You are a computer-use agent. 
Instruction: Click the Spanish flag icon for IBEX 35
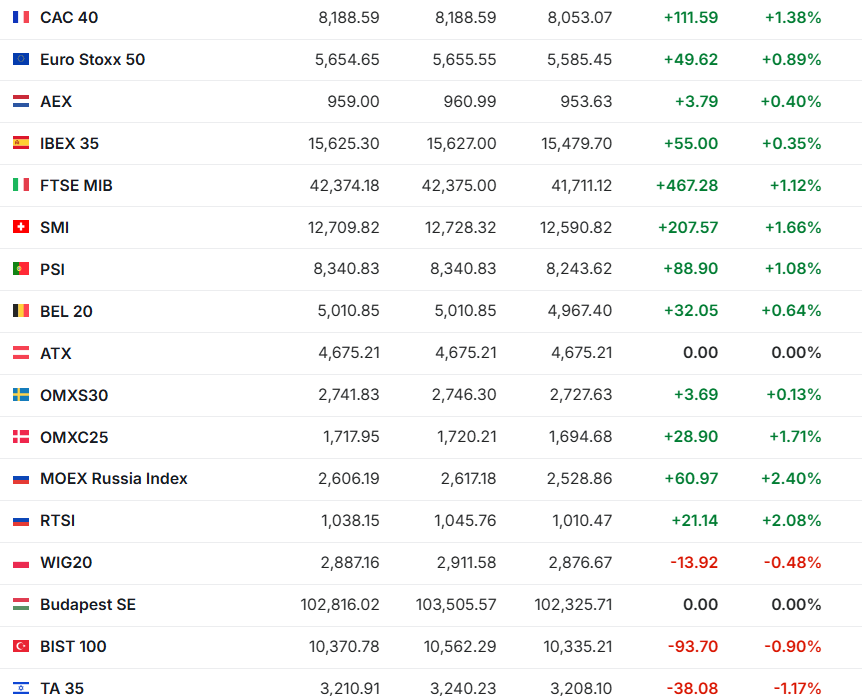[x=21, y=143]
